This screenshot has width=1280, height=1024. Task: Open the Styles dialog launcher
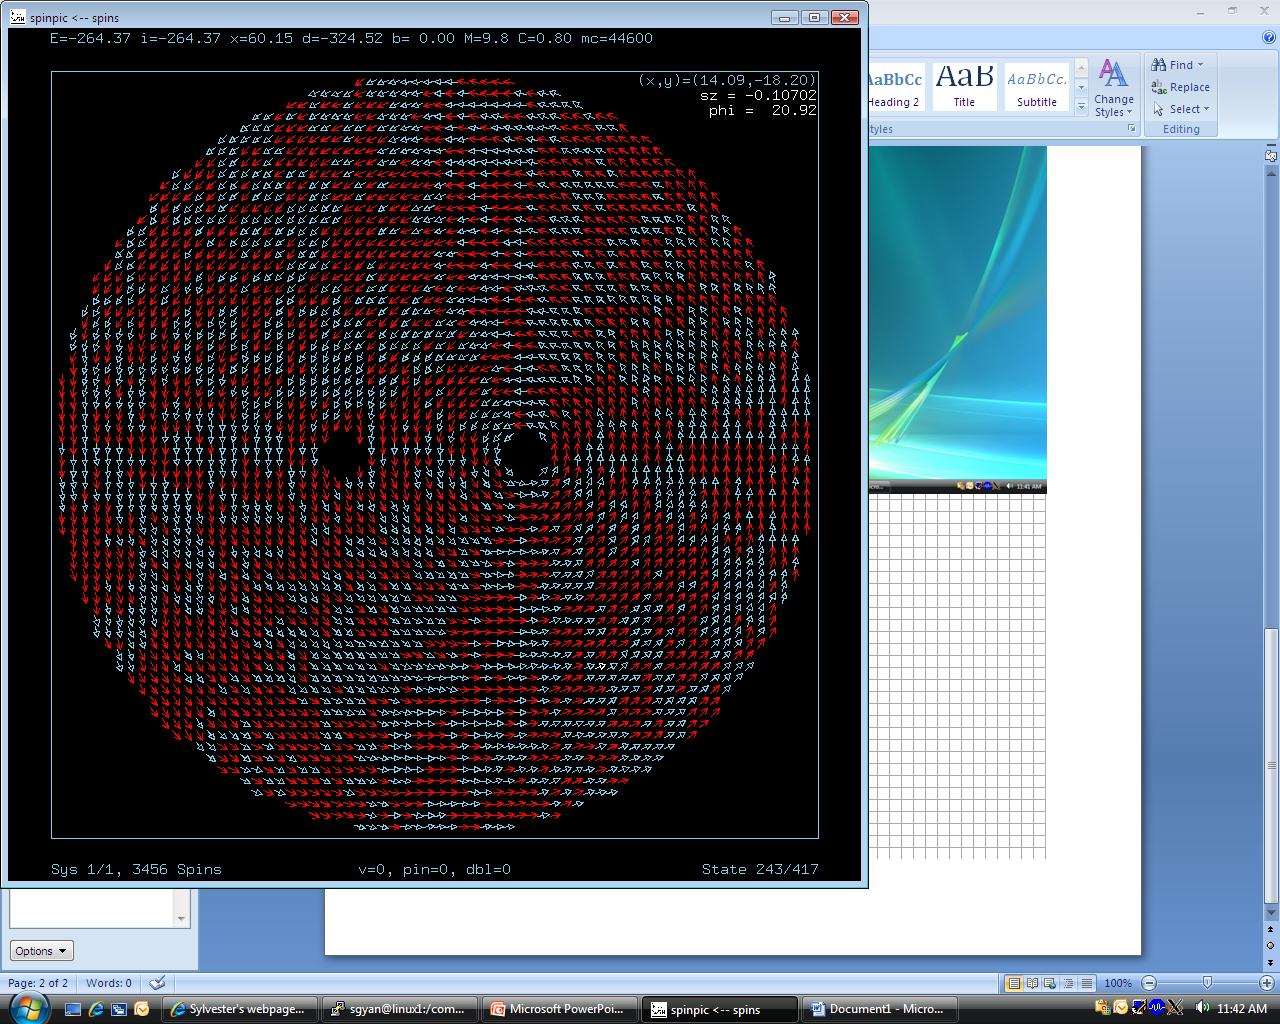click(x=1132, y=129)
